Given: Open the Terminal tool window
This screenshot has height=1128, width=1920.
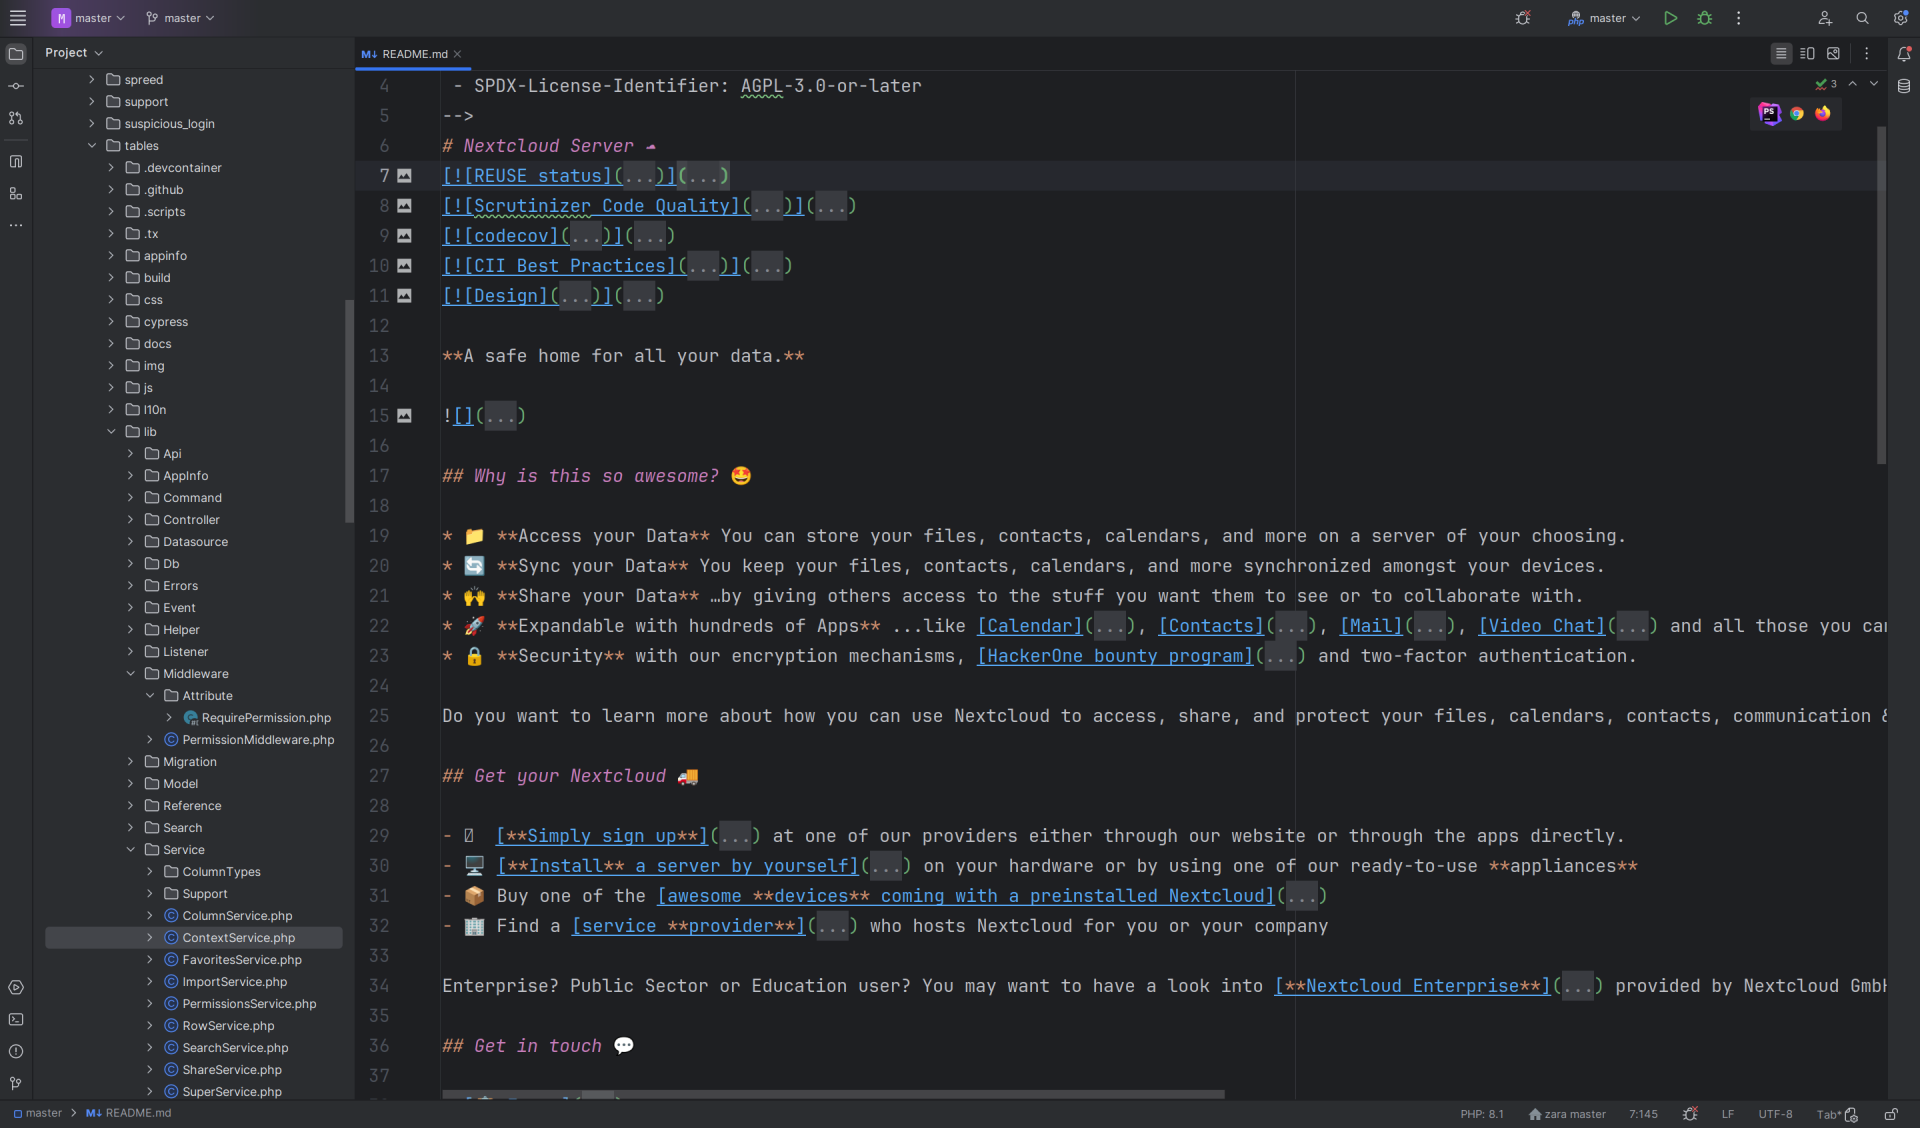Looking at the screenshot, I should point(16,1019).
